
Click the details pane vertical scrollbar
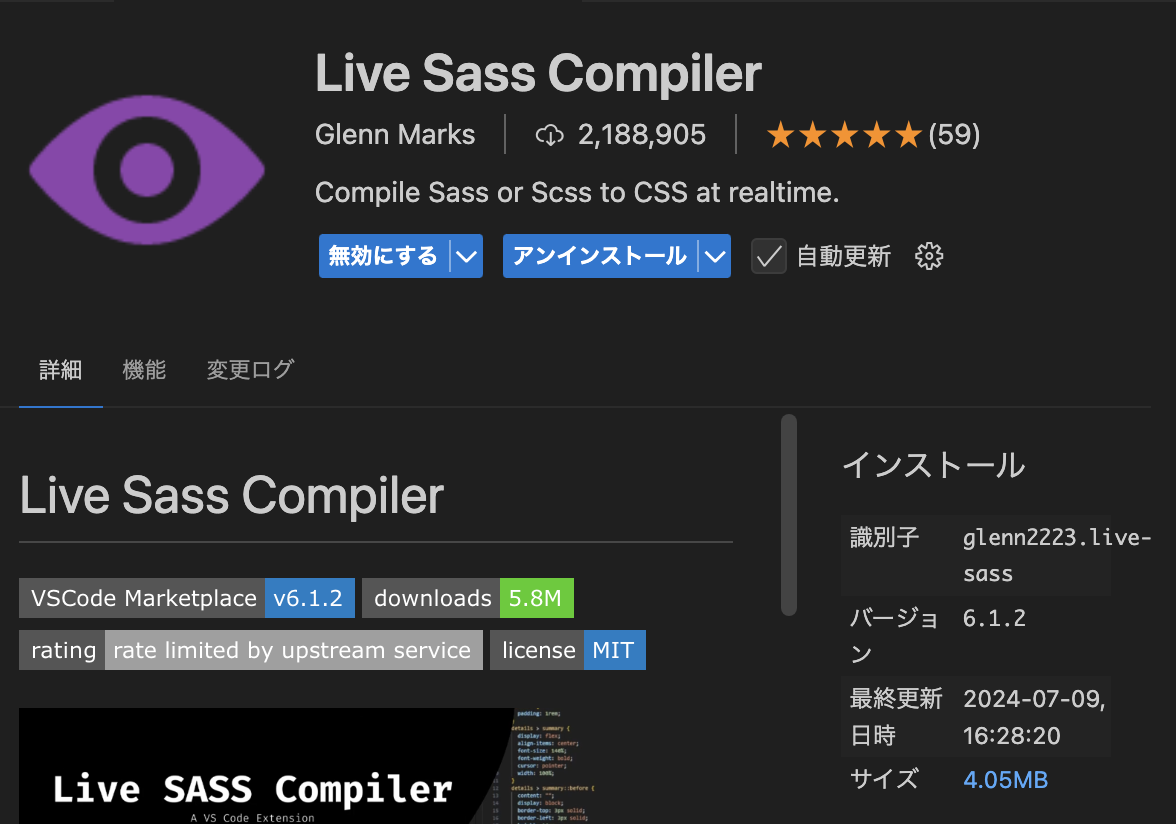pyautogui.click(x=788, y=515)
